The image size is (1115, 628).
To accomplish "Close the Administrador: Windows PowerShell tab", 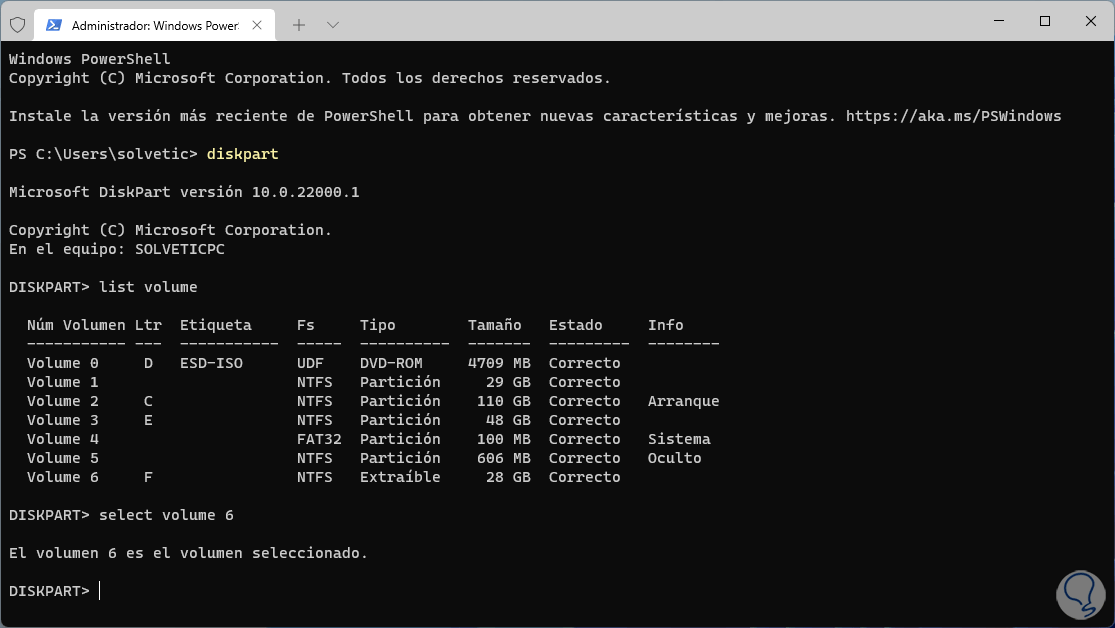I will point(259,24).
